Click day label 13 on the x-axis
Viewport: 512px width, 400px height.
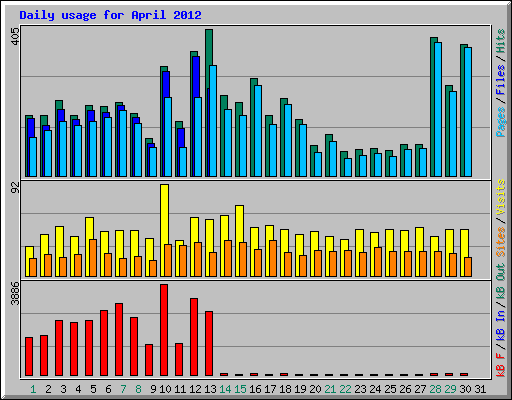click(210, 389)
